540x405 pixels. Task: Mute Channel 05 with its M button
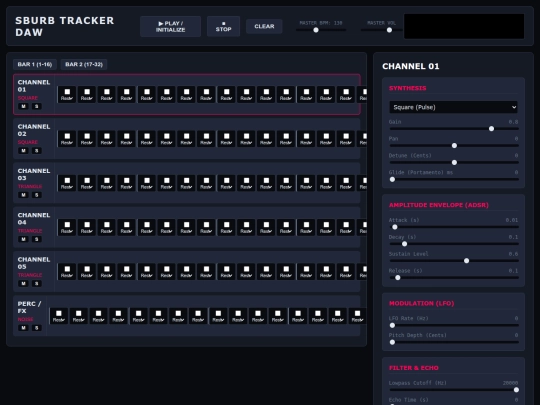pyautogui.click(x=23, y=284)
